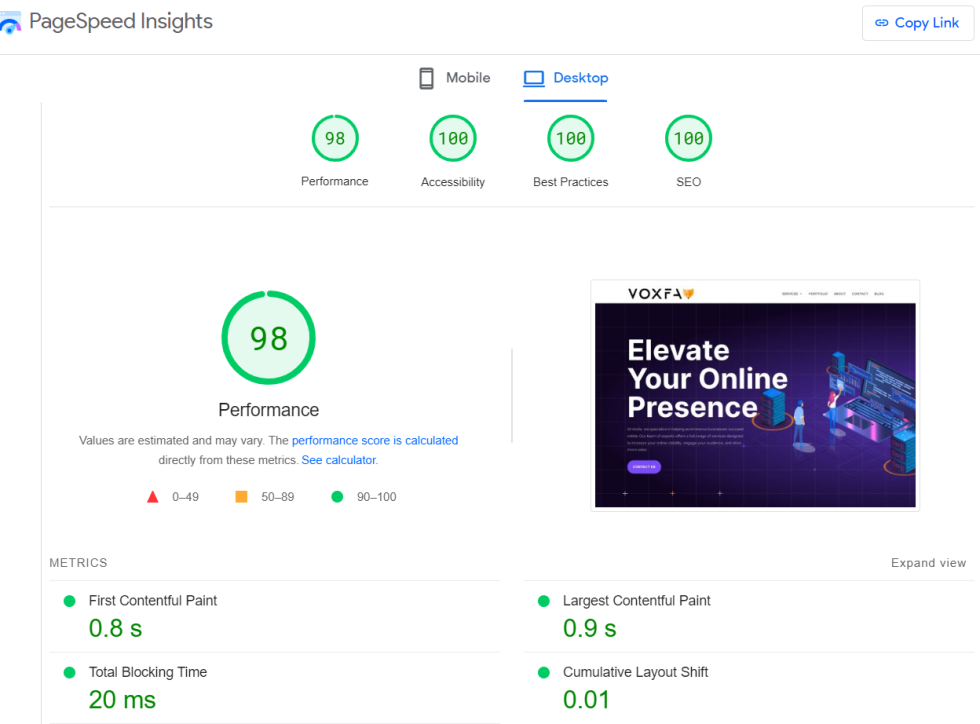This screenshot has width=980, height=724.
Task: Click the Best Practices score circle
Action: click(x=570, y=138)
